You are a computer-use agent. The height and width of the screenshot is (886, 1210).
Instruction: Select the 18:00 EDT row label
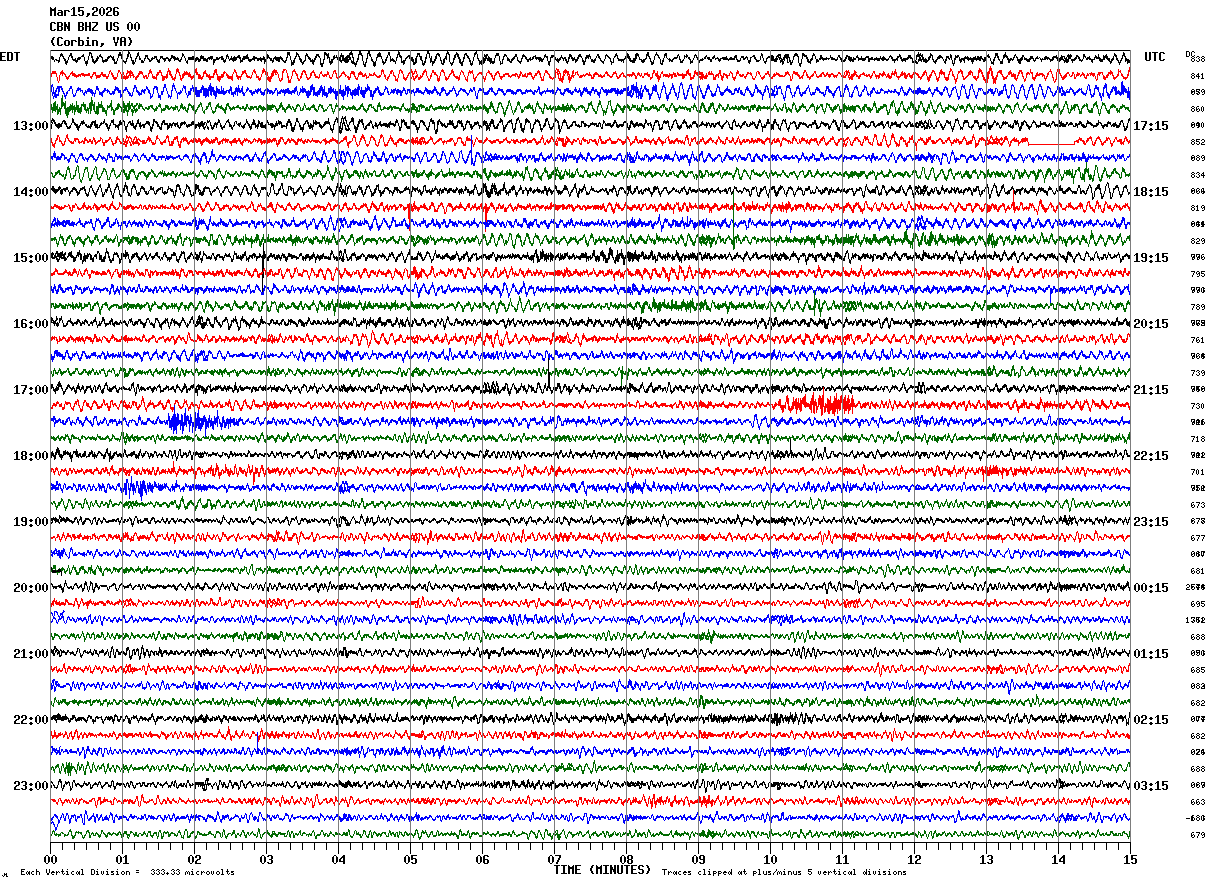(31, 456)
